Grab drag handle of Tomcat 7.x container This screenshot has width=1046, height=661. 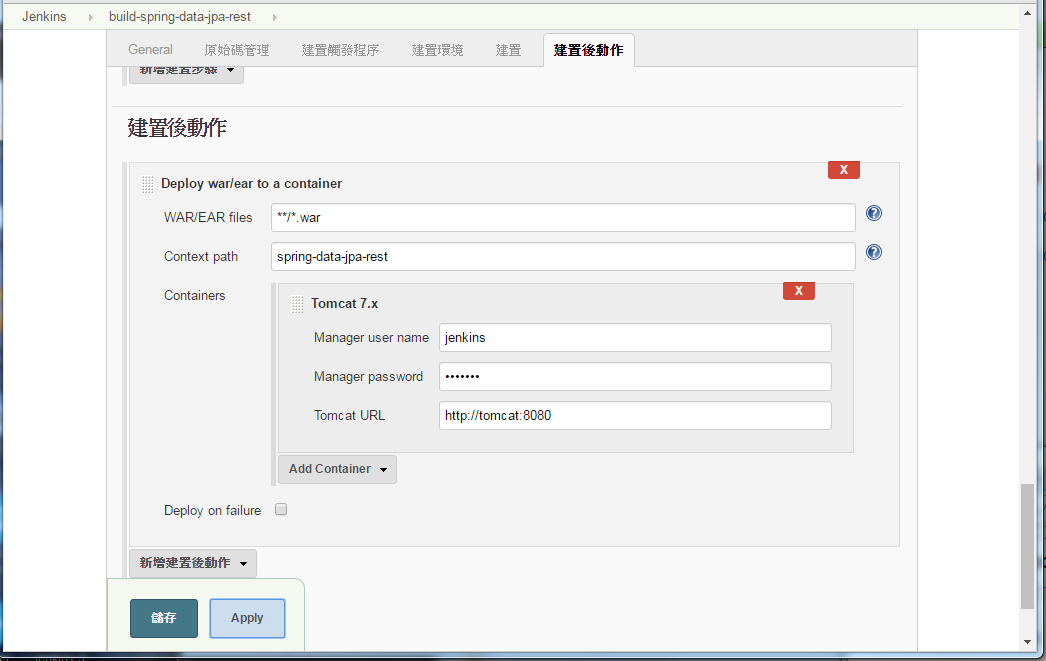pos(298,304)
